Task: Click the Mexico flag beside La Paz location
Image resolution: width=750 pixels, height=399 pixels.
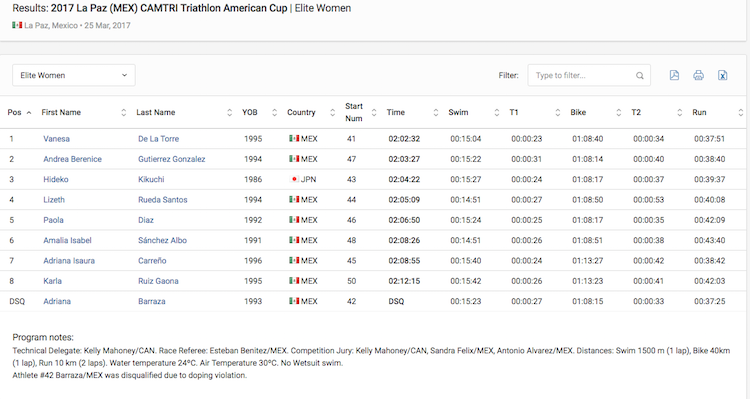Action: click(x=17, y=25)
